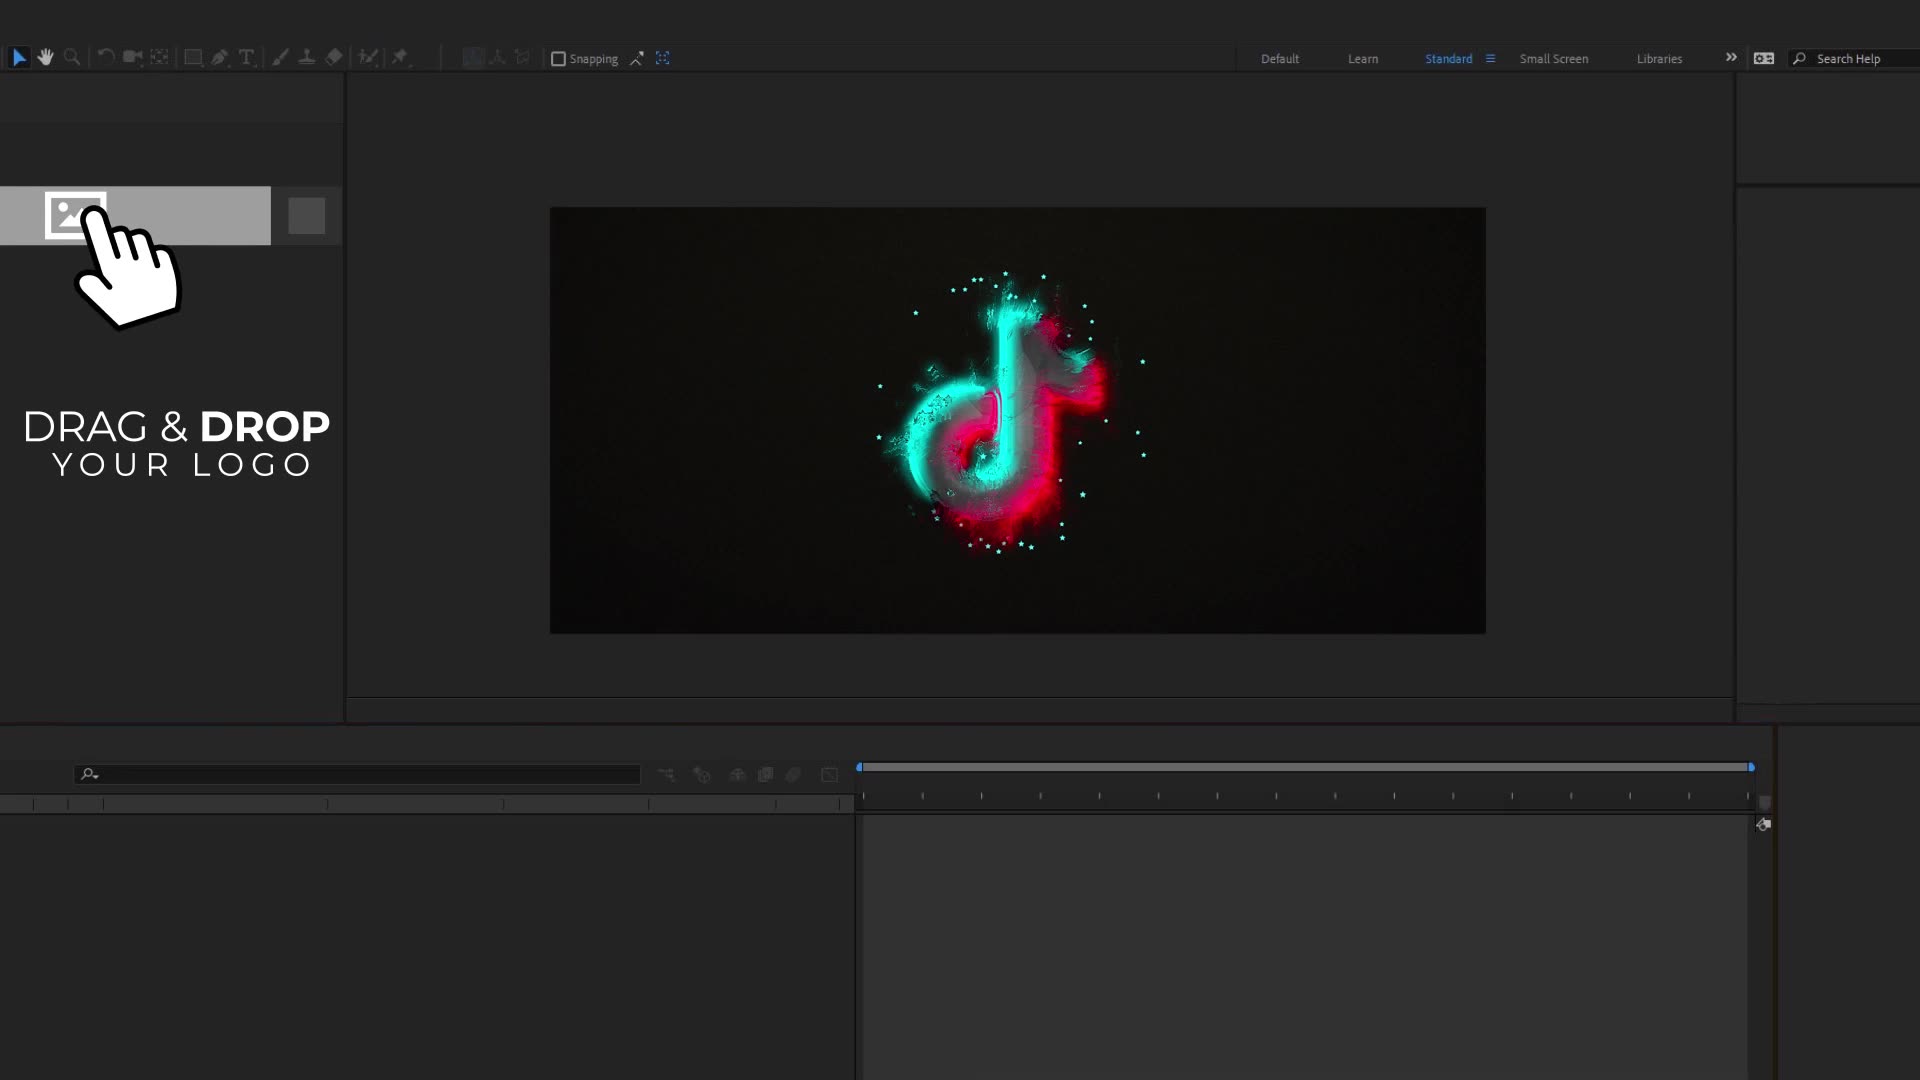Toggle snap to collapsed compositions icon
This screenshot has width=1920, height=1080.
[x=662, y=59]
